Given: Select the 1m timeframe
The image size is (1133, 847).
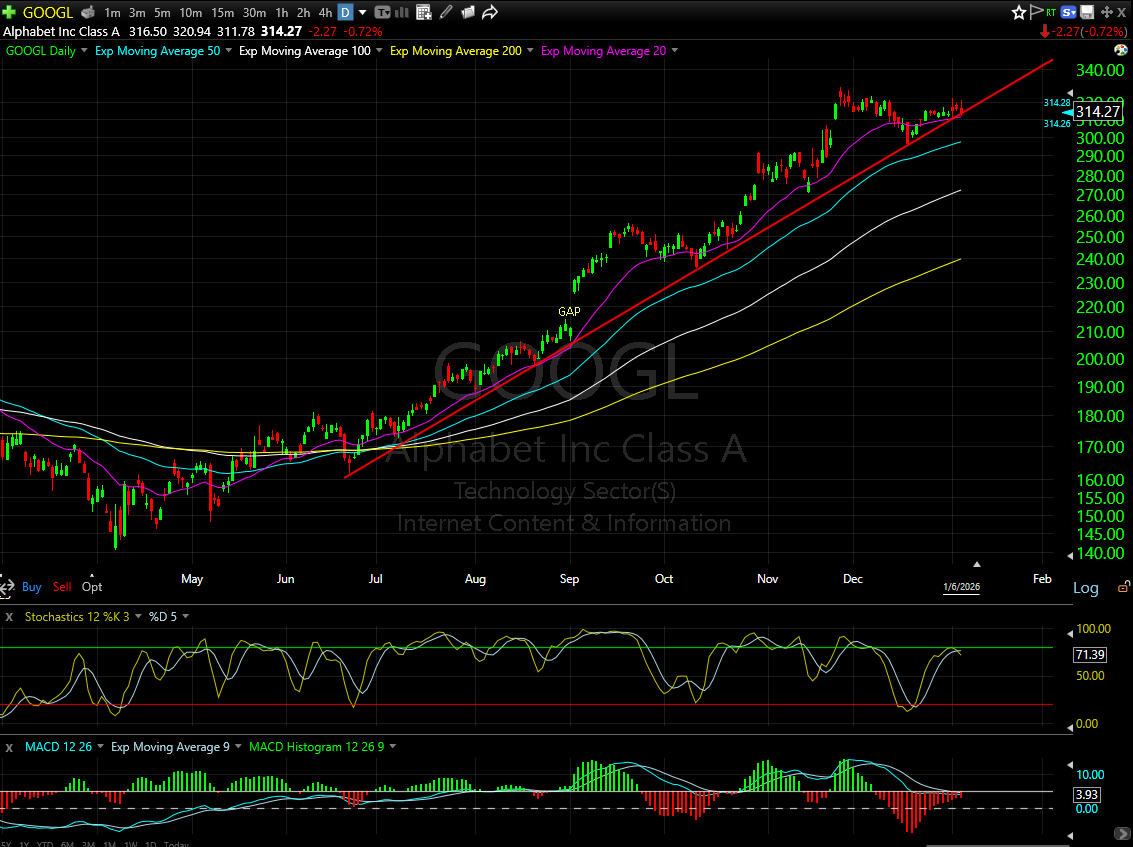Looking at the screenshot, I should click(112, 12).
